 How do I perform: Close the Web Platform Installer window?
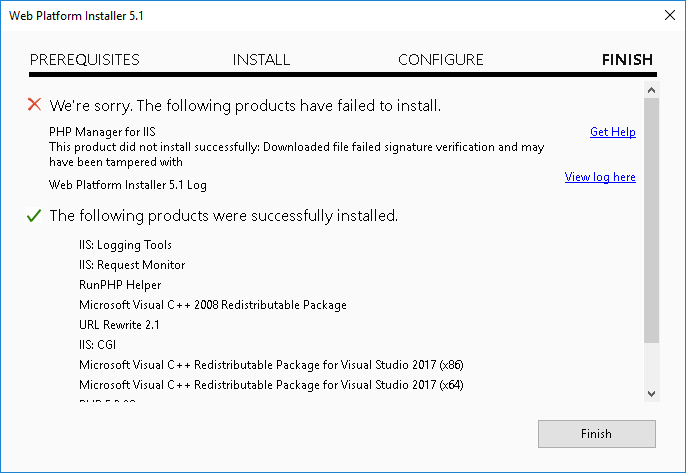point(669,15)
